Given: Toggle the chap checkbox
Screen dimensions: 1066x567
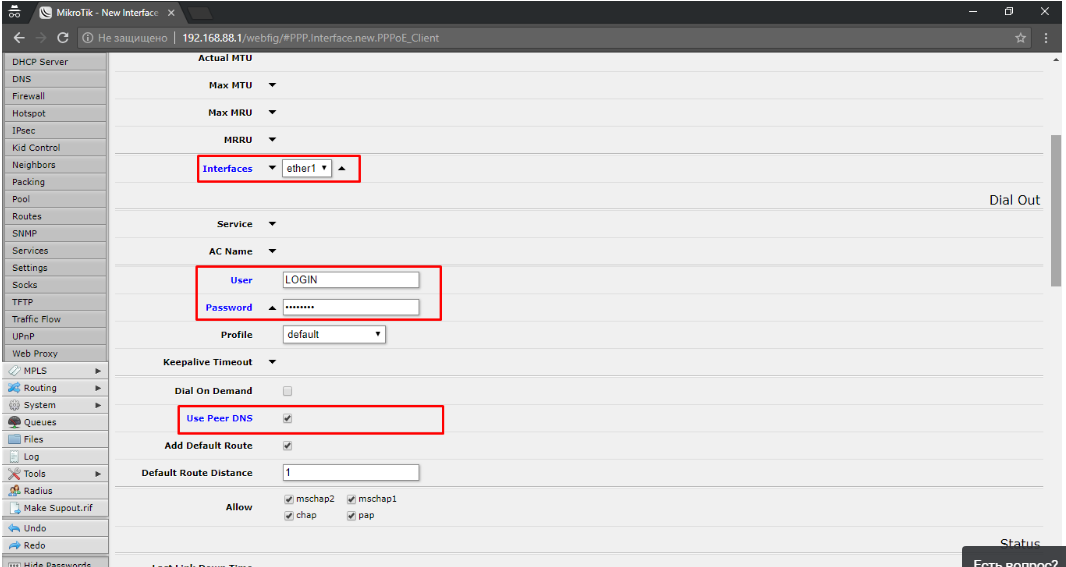Looking at the screenshot, I should tap(289, 515).
